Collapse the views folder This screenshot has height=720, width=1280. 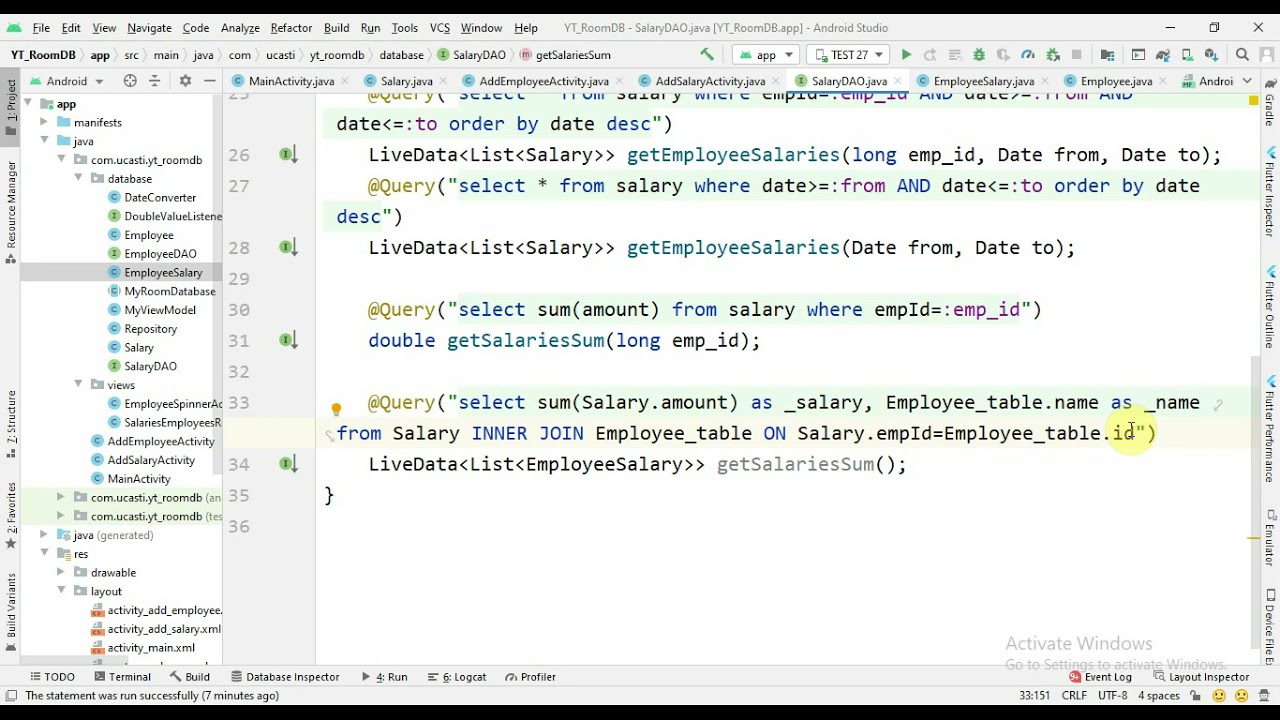click(78, 385)
